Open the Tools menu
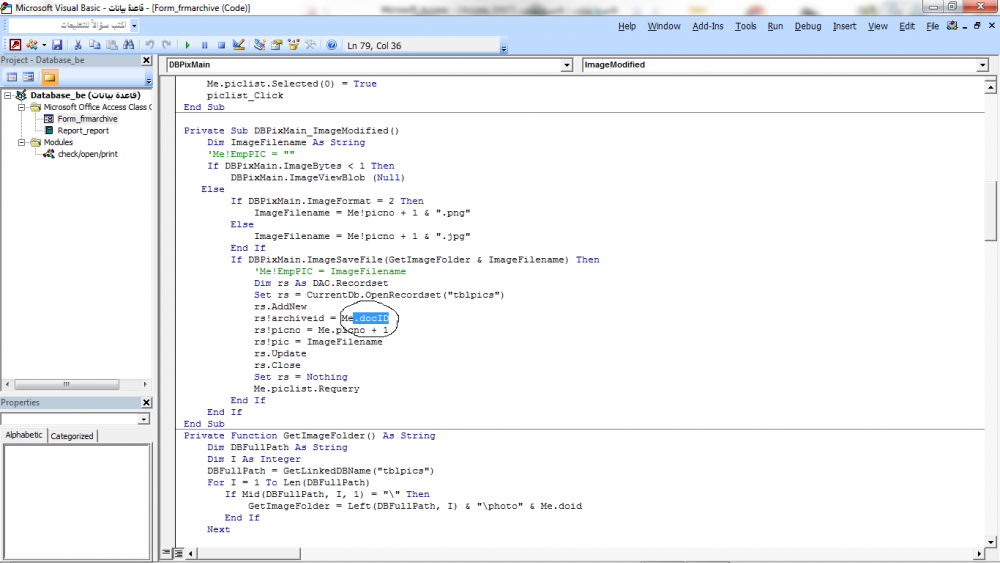Image resolution: width=1000 pixels, height=563 pixels. pos(746,26)
